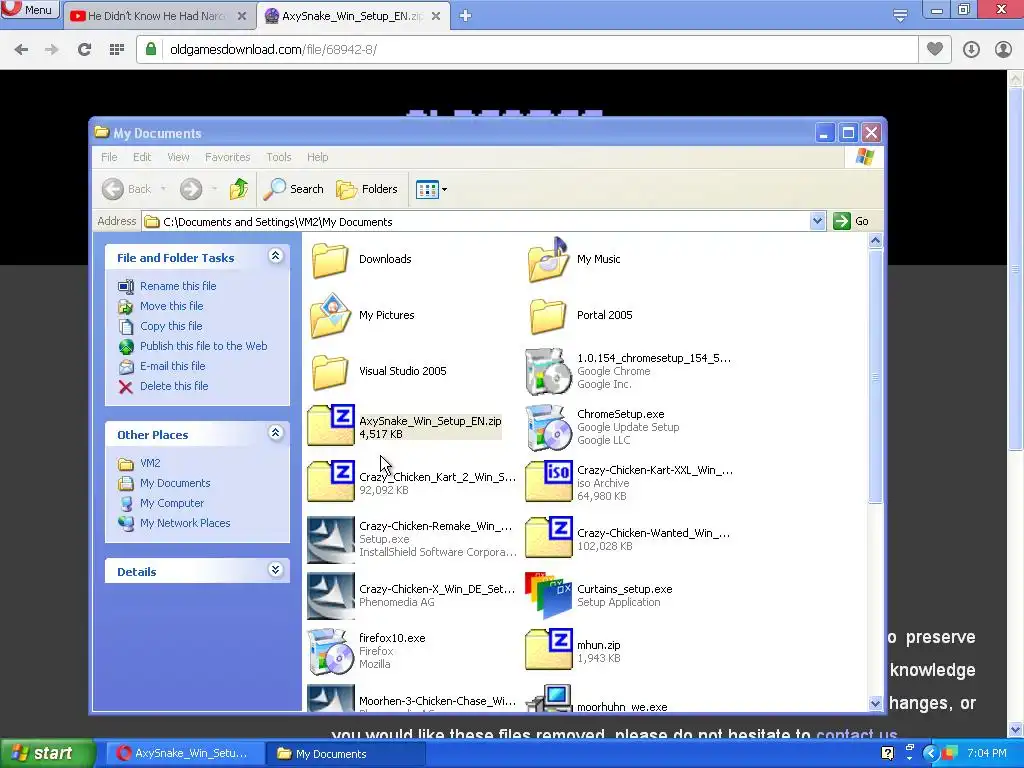Open the Tools menu
The image size is (1024, 768).
click(x=279, y=157)
